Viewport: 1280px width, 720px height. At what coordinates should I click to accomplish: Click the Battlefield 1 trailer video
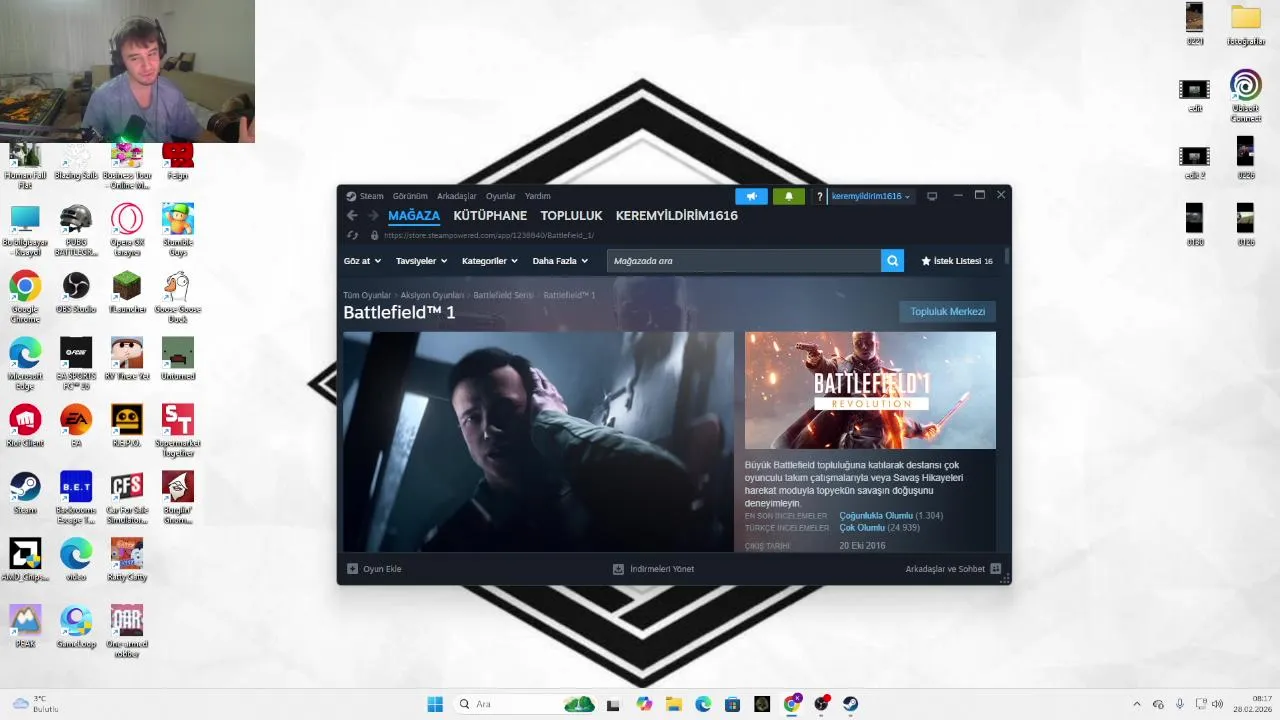[x=538, y=441]
